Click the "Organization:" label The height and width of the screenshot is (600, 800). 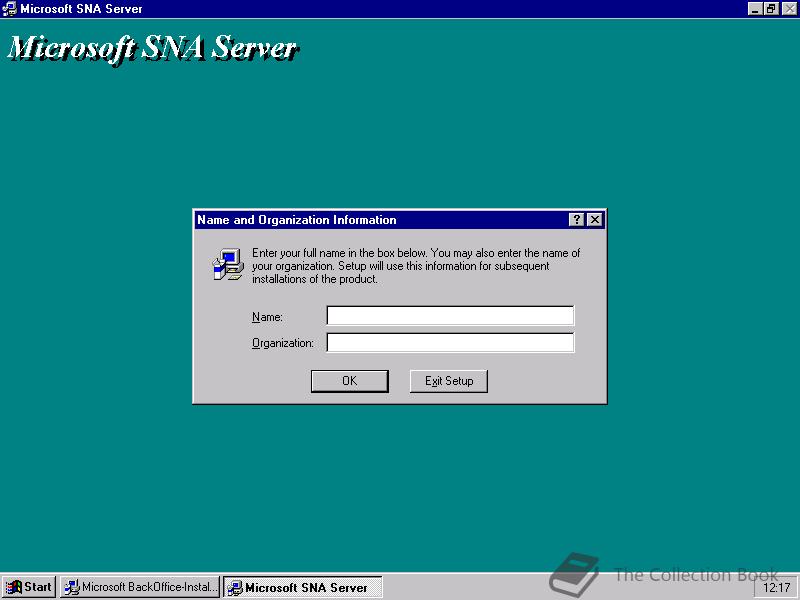click(283, 343)
